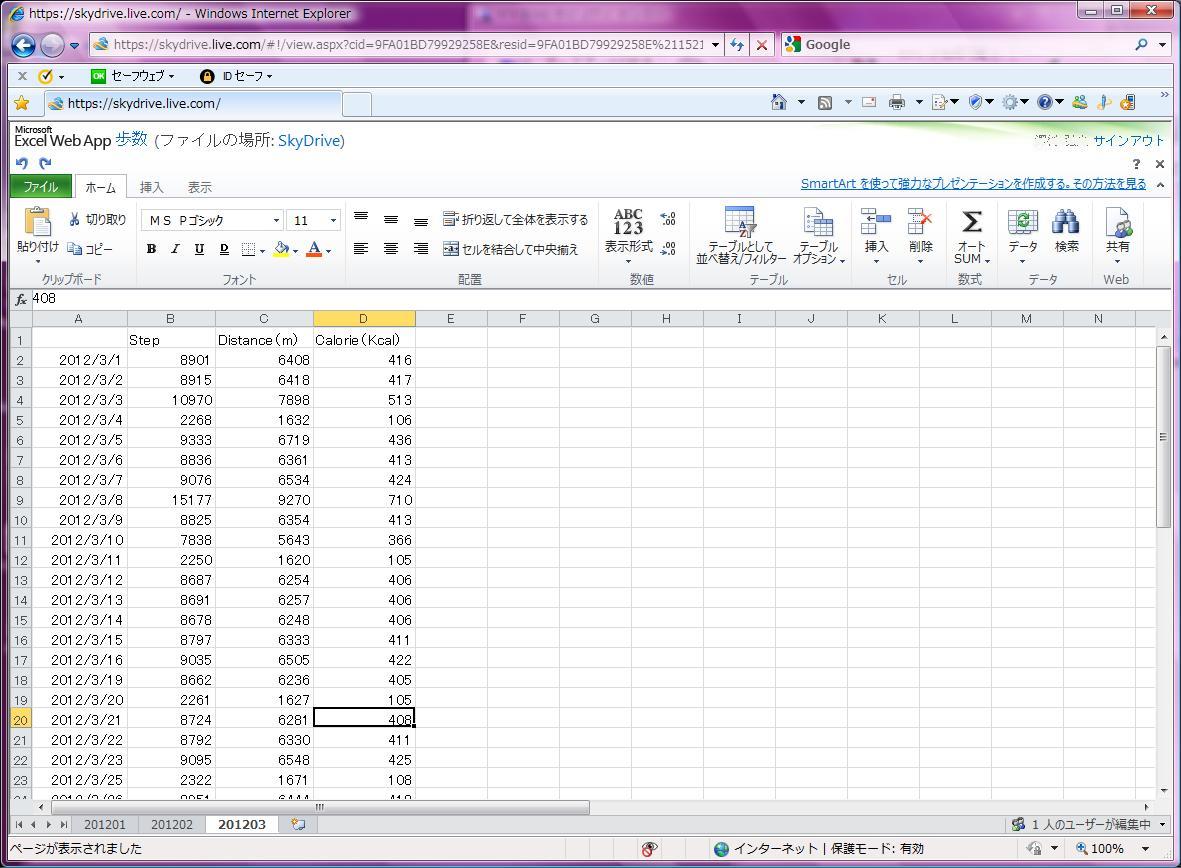This screenshot has width=1181, height=868.
Task: Select the 201202 sheet tab
Action: 172,824
